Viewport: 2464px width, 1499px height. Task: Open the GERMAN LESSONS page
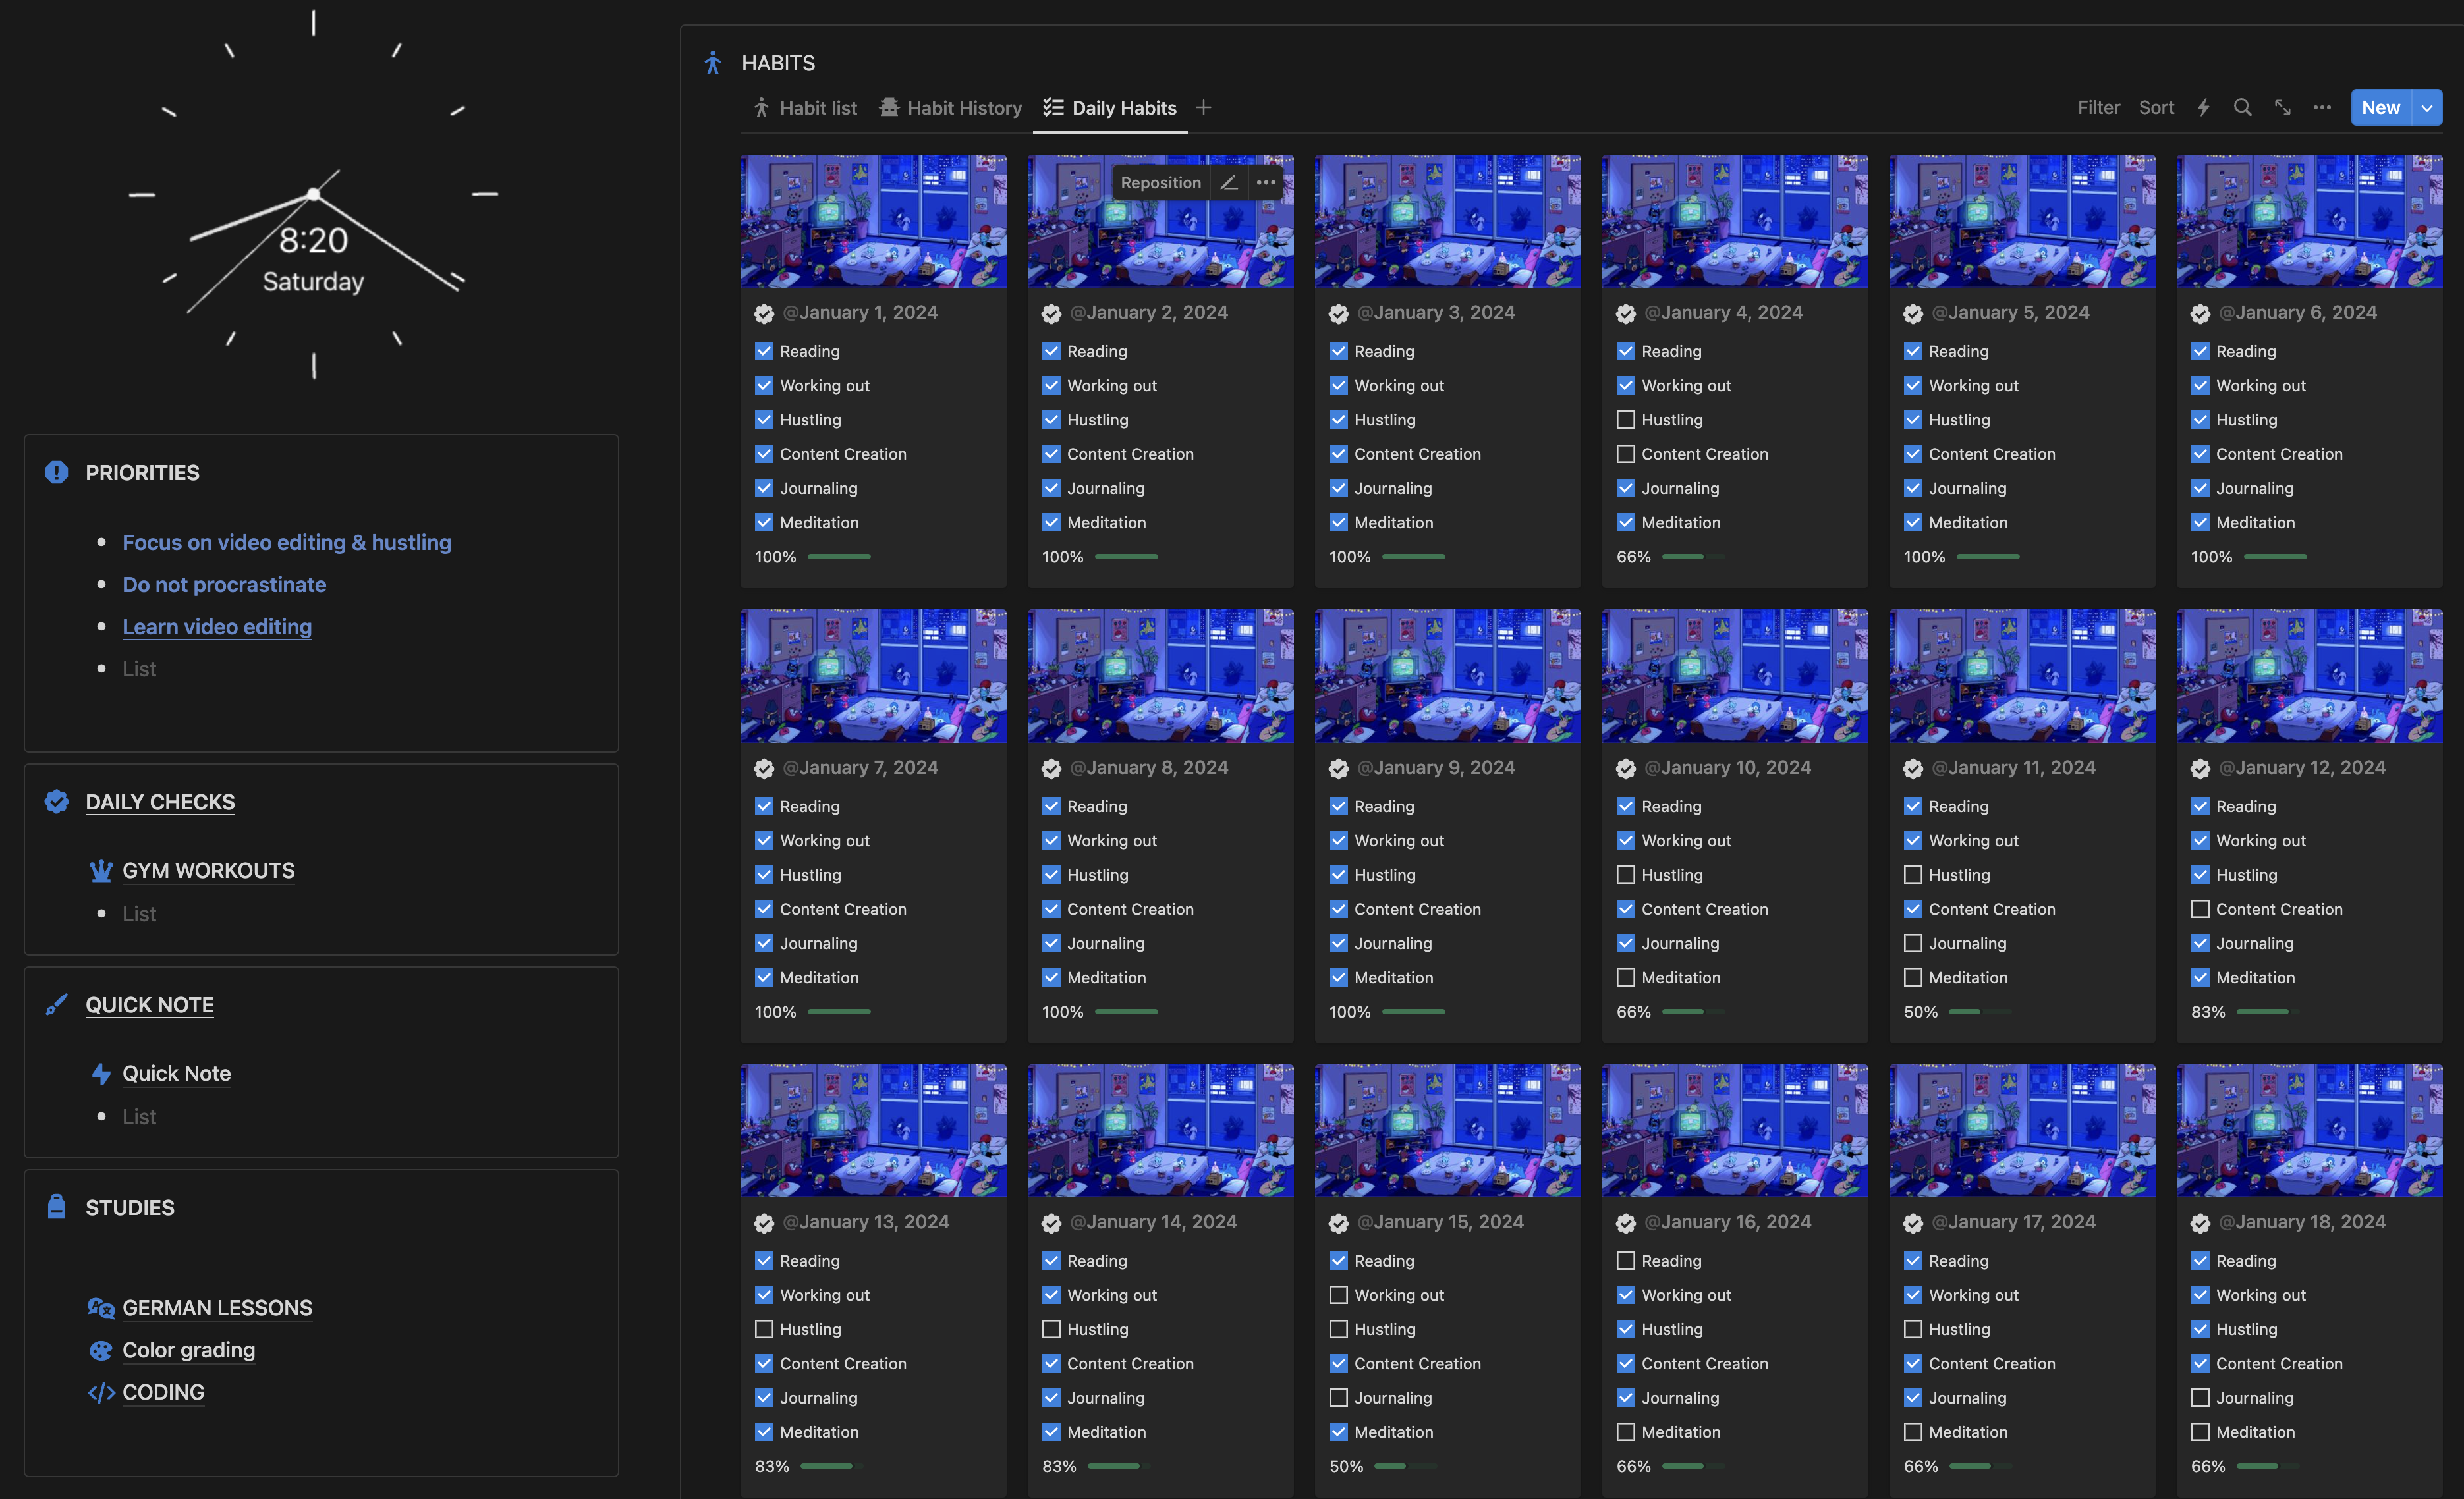217,1307
